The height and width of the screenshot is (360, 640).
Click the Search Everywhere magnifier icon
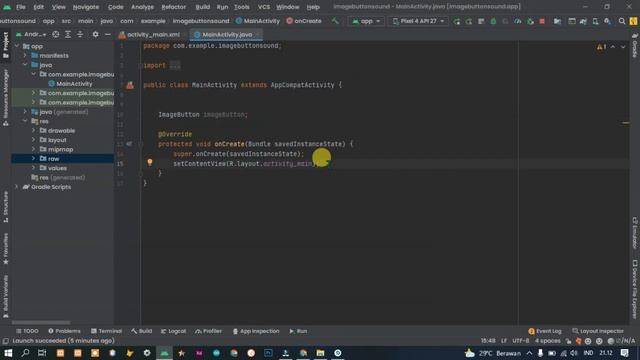pos(622,21)
